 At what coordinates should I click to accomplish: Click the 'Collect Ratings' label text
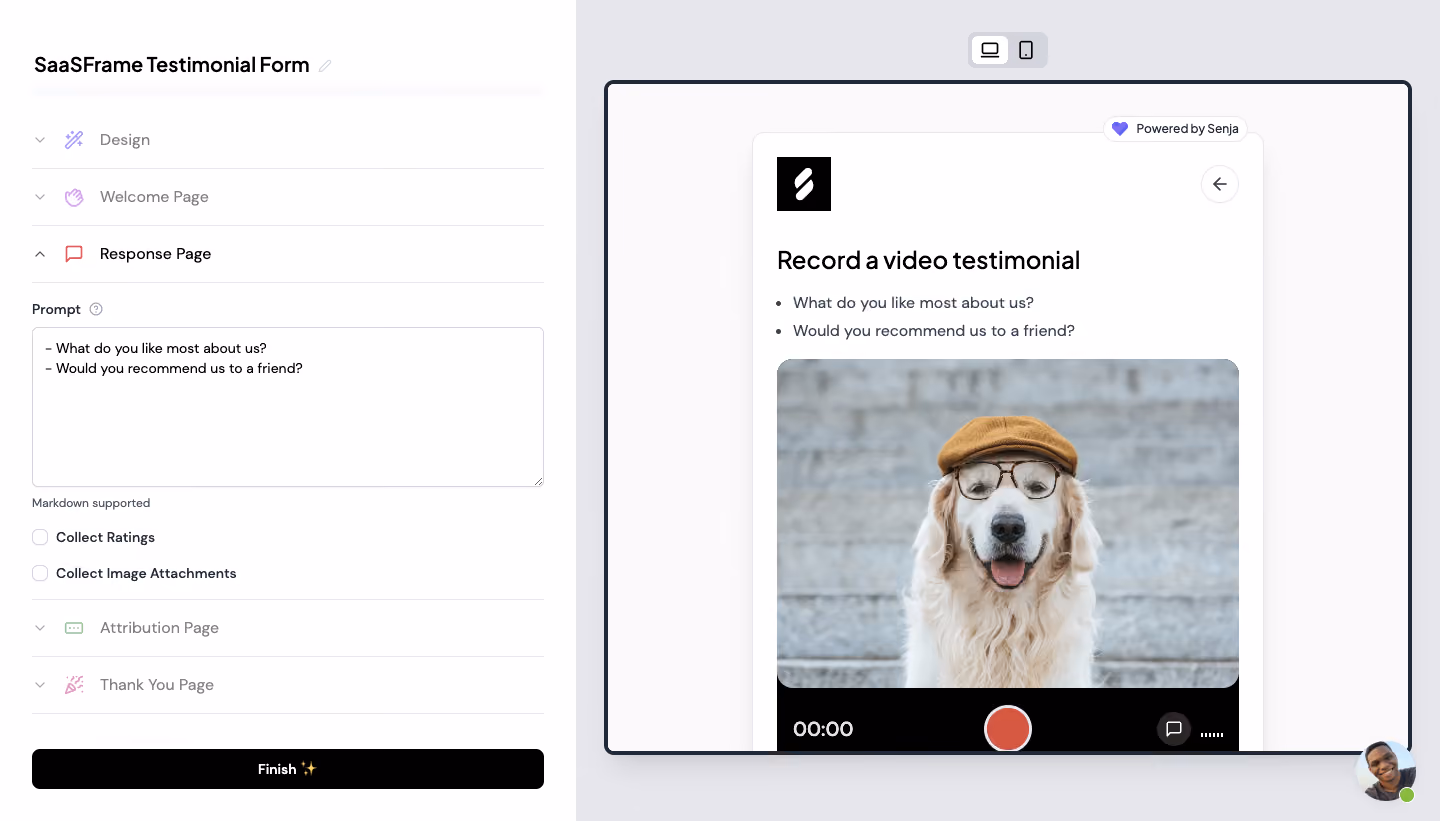(x=105, y=537)
